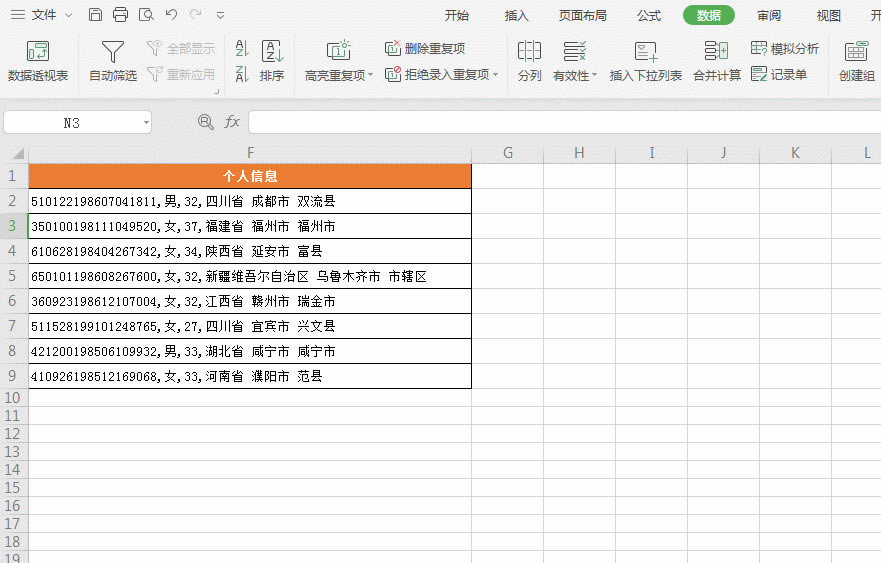Select row 1 header
881x563 pixels.
pos(13,176)
